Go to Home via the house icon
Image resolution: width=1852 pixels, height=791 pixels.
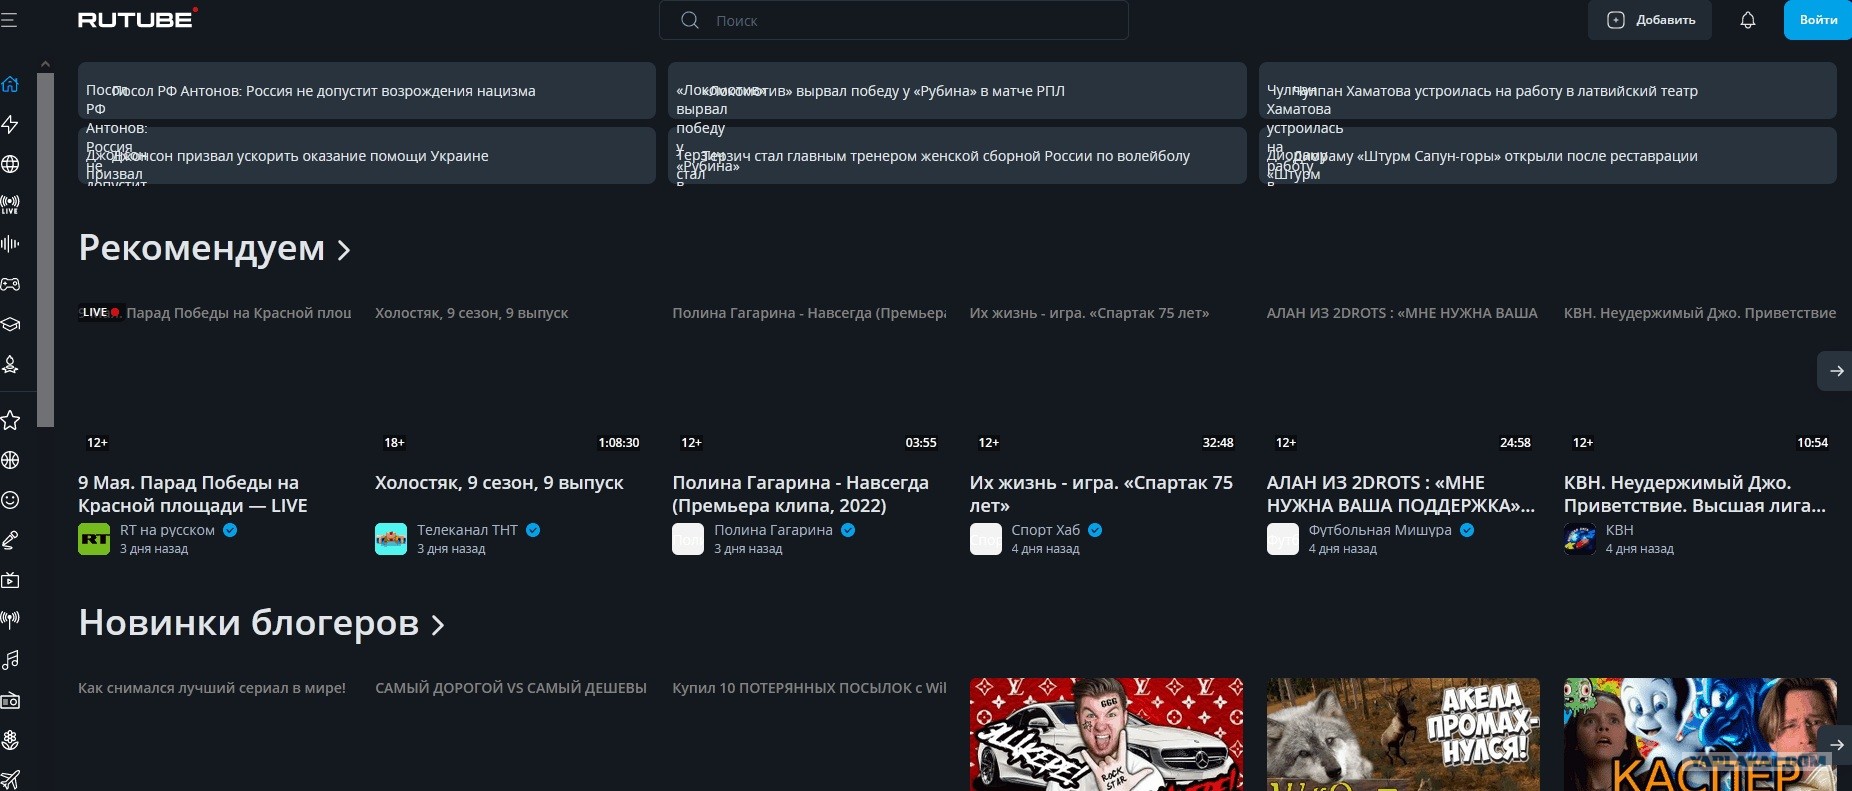click(x=10, y=84)
